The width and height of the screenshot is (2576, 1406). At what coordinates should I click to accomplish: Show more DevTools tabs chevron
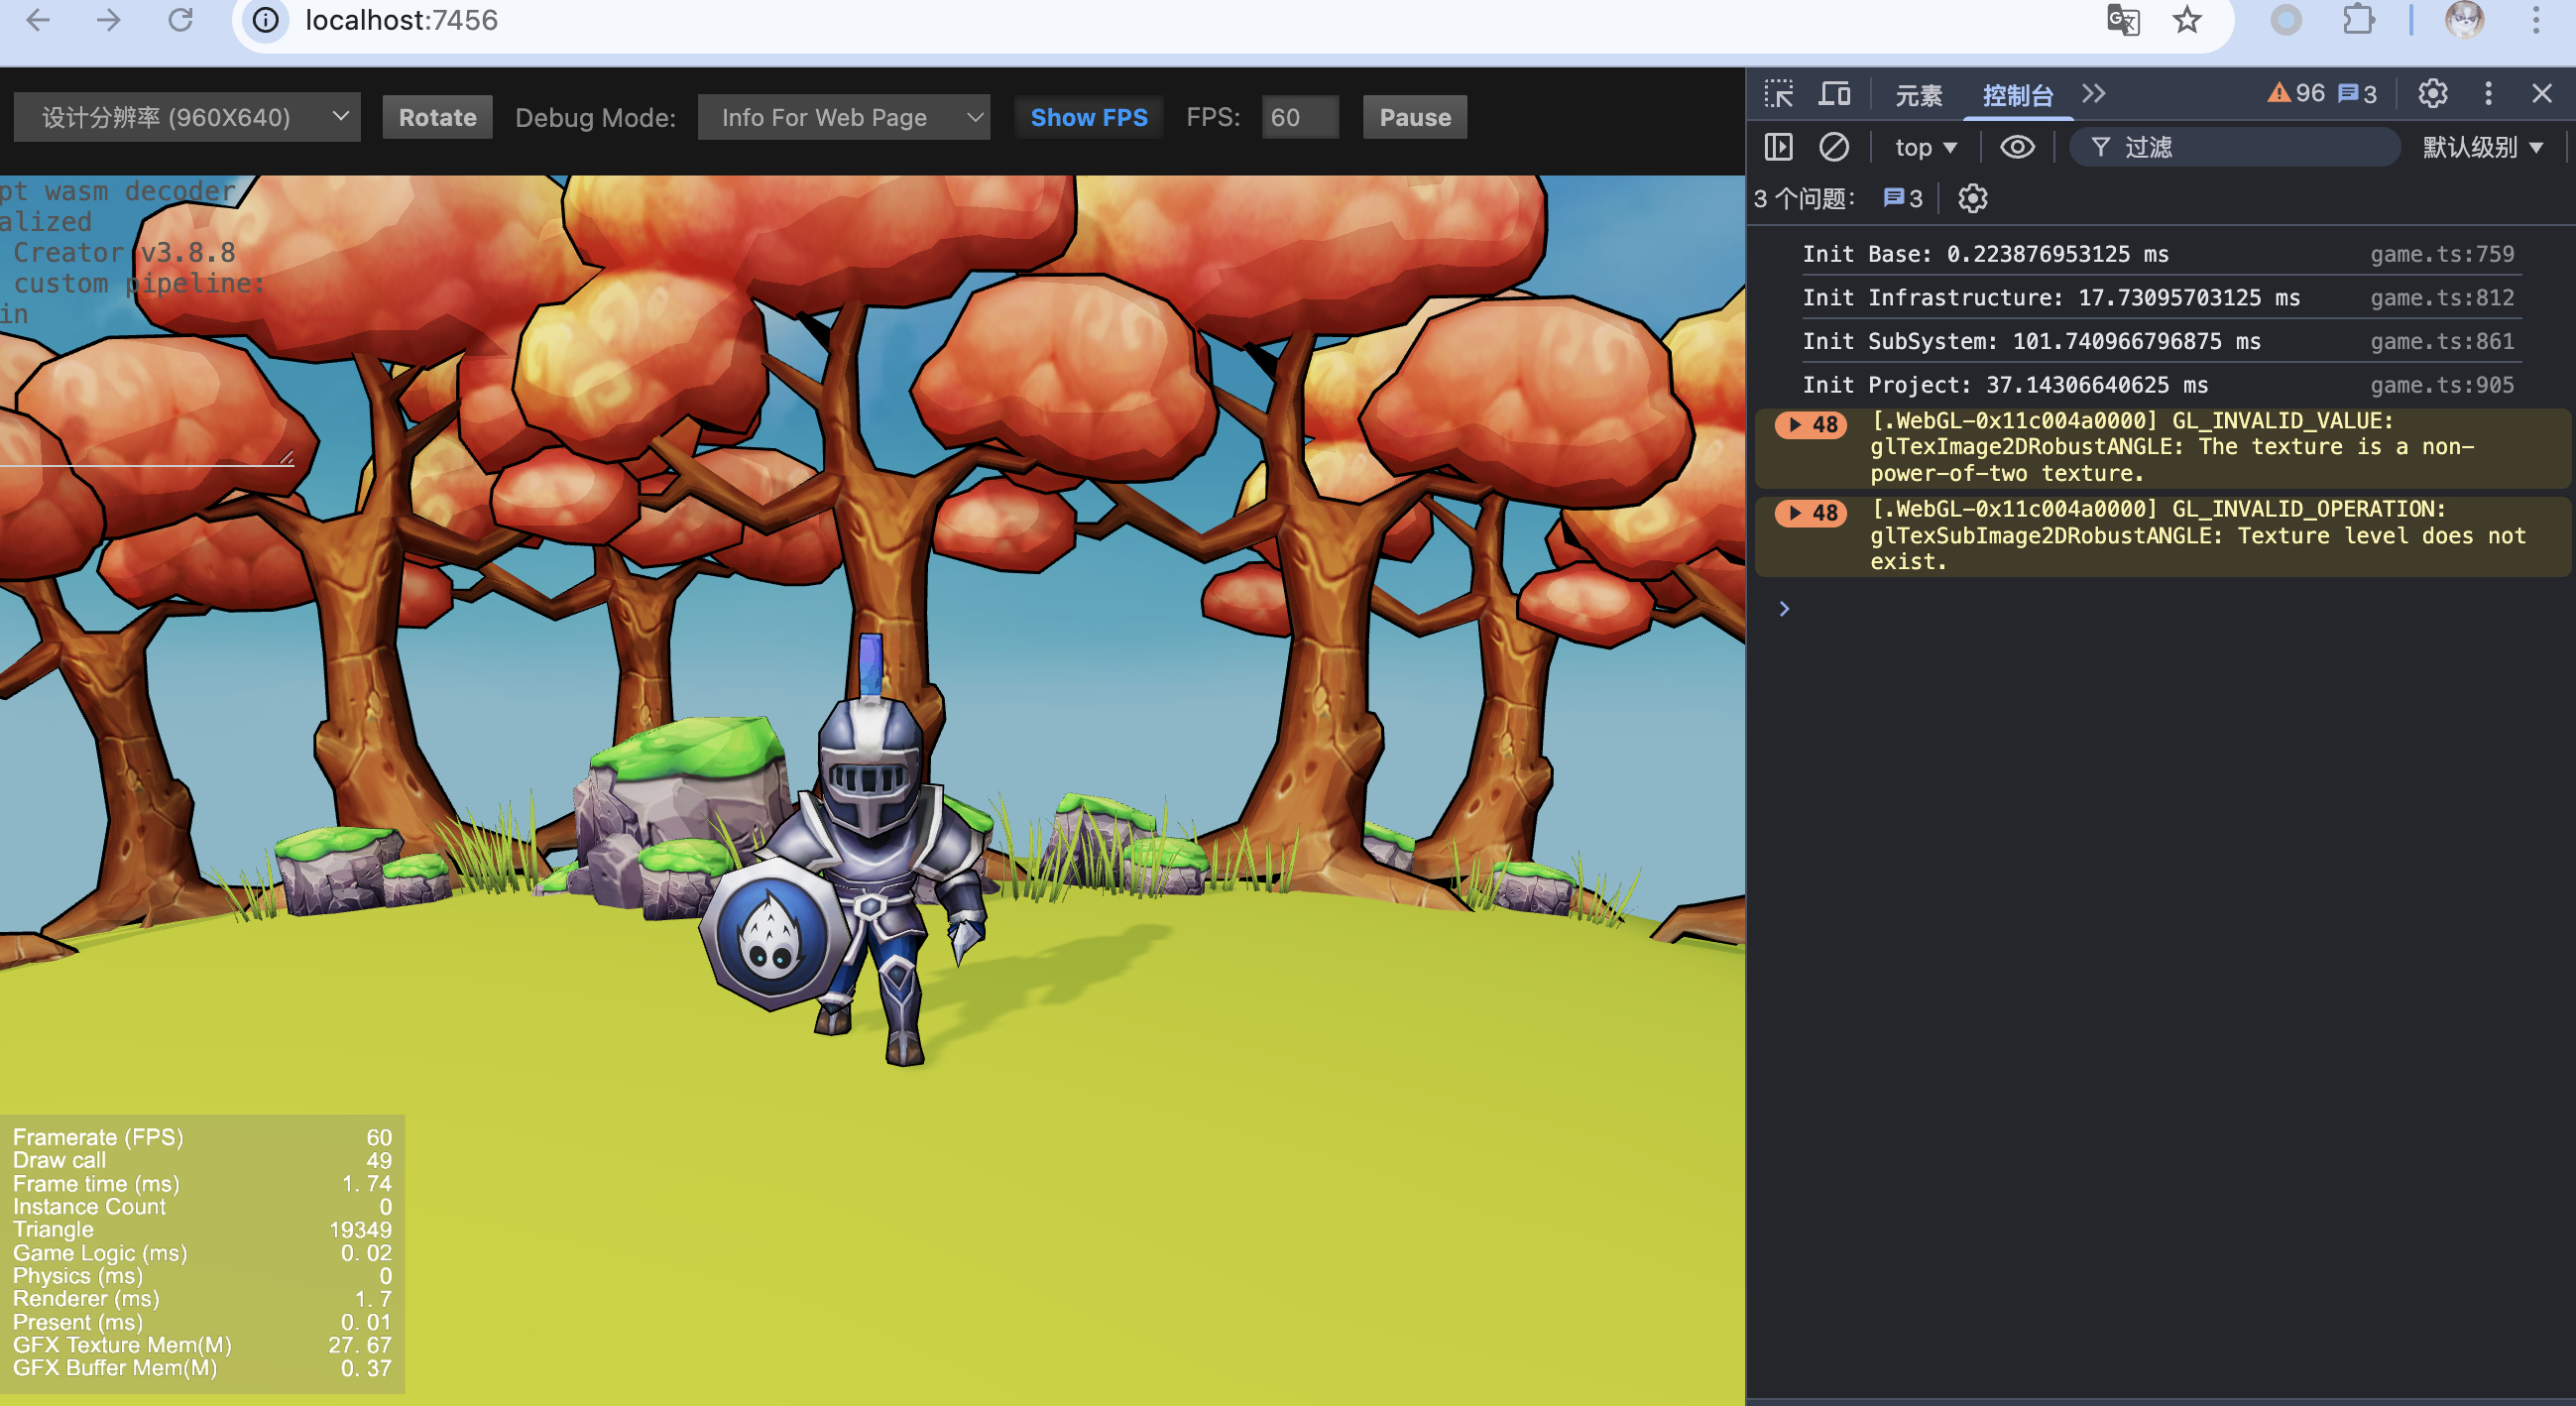click(2093, 94)
